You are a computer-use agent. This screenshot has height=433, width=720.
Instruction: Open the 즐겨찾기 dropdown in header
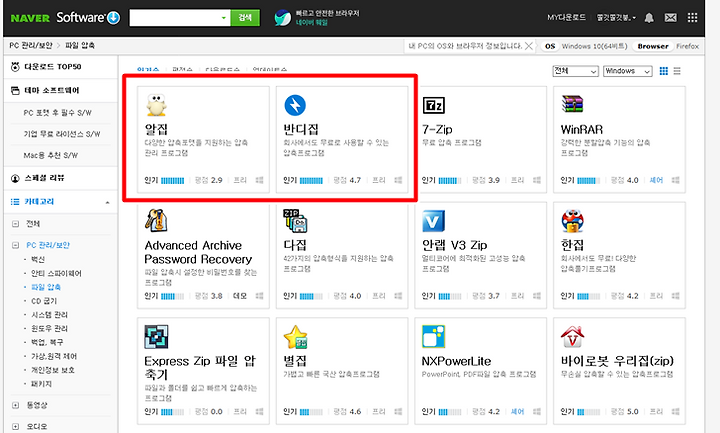click(616, 18)
